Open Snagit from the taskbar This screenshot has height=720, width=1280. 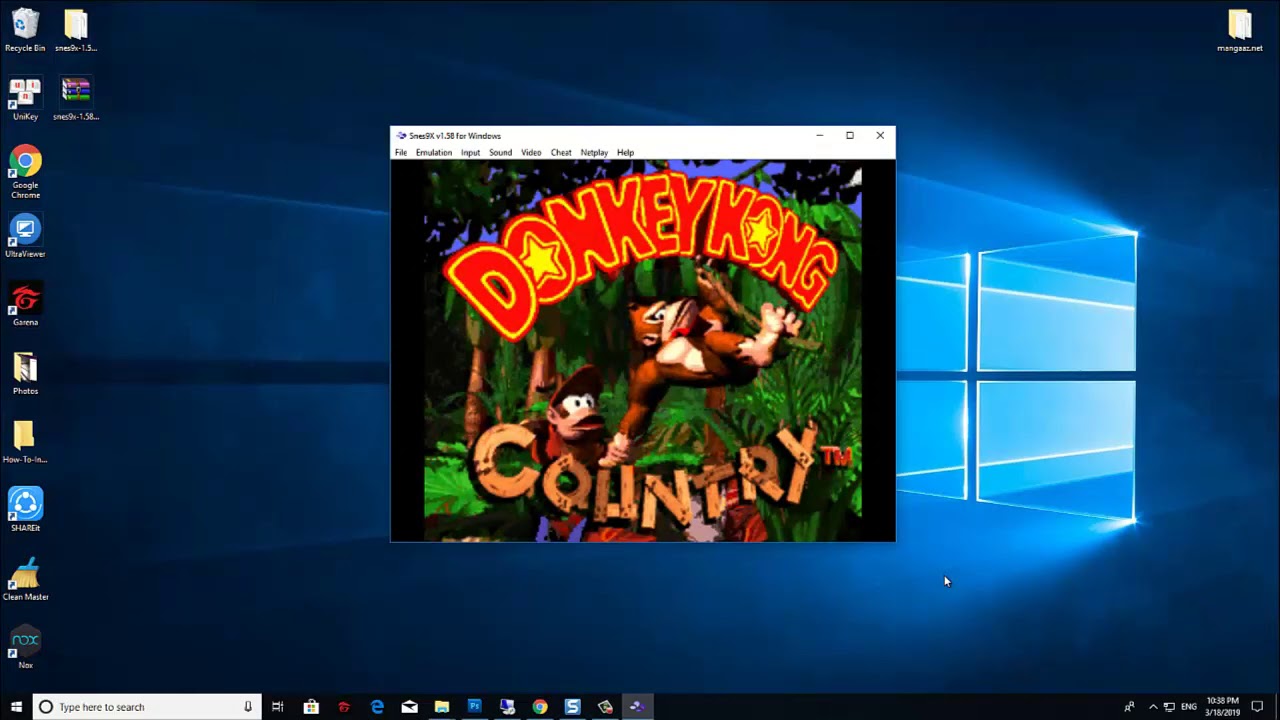tap(572, 707)
